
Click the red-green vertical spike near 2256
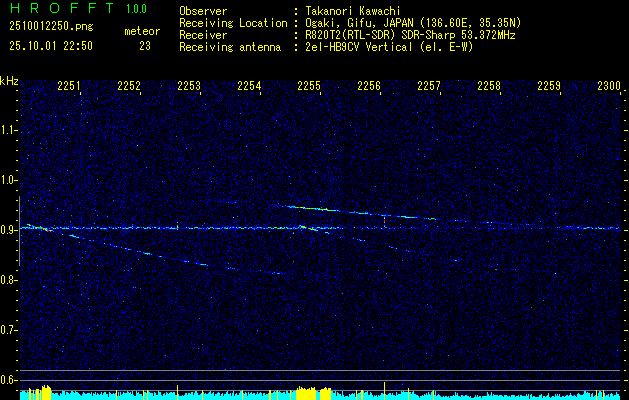[384, 220]
